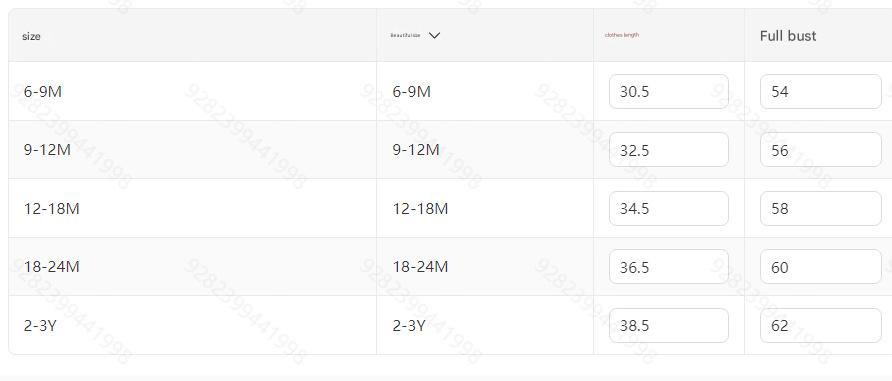Image resolution: width=892 pixels, height=381 pixels.
Task: Expand the chevron dropdown in the second column header
Action: (434, 35)
